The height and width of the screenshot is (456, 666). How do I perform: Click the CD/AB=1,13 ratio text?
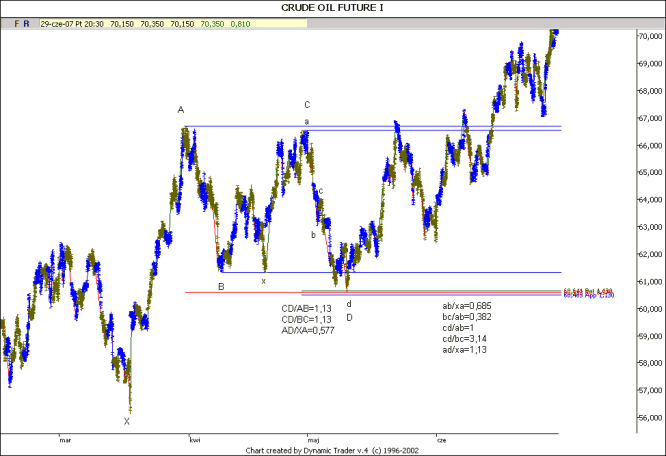pos(305,308)
